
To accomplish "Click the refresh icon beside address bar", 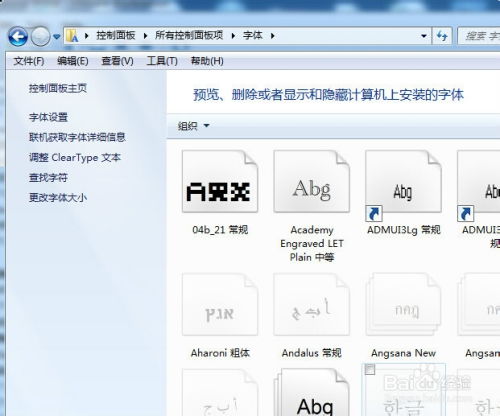I will pyautogui.click(x=442, y=35).
